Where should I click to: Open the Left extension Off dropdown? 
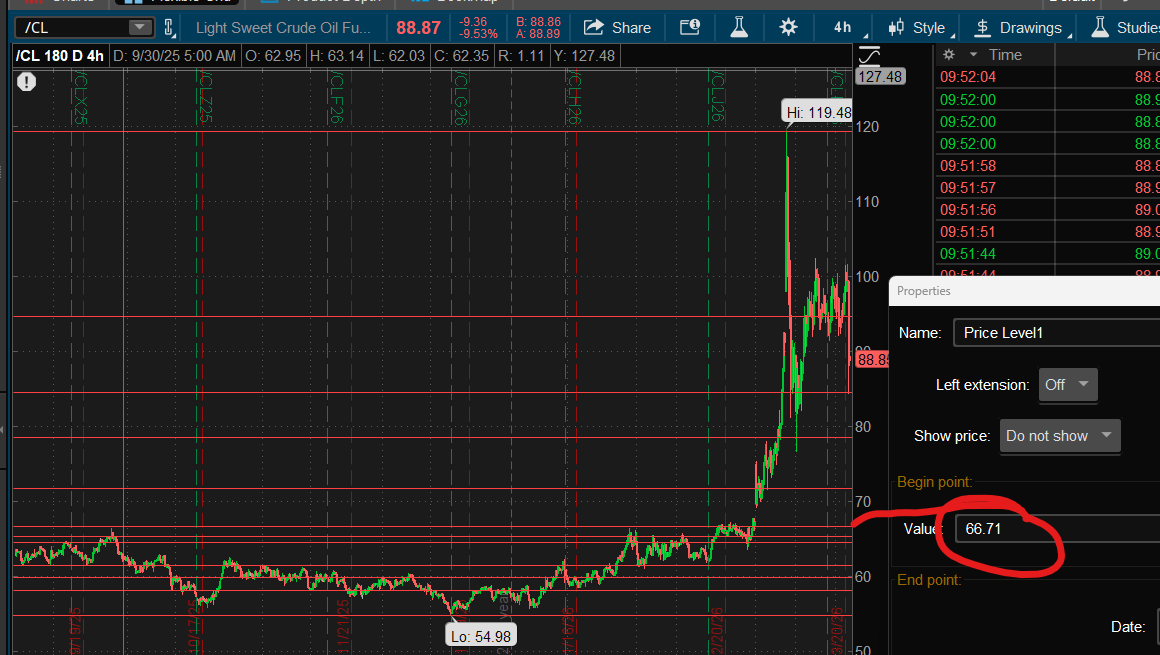1068,385
